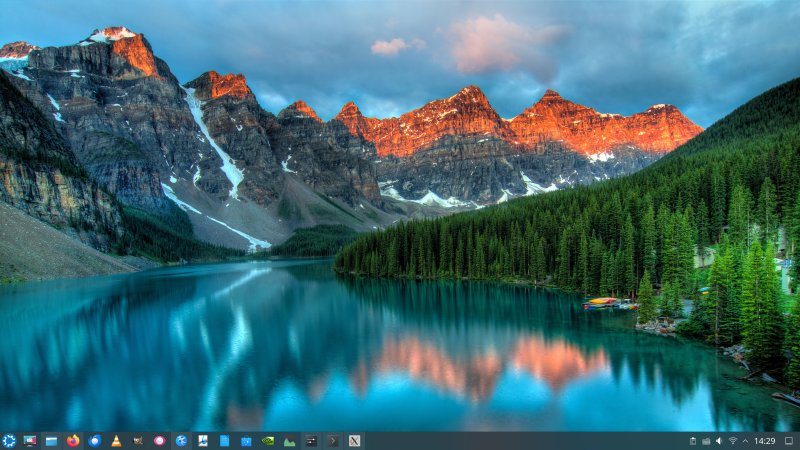Open NVIDIA settings from taskbar
The image size is (800, 450).
(x=268, y=441)
